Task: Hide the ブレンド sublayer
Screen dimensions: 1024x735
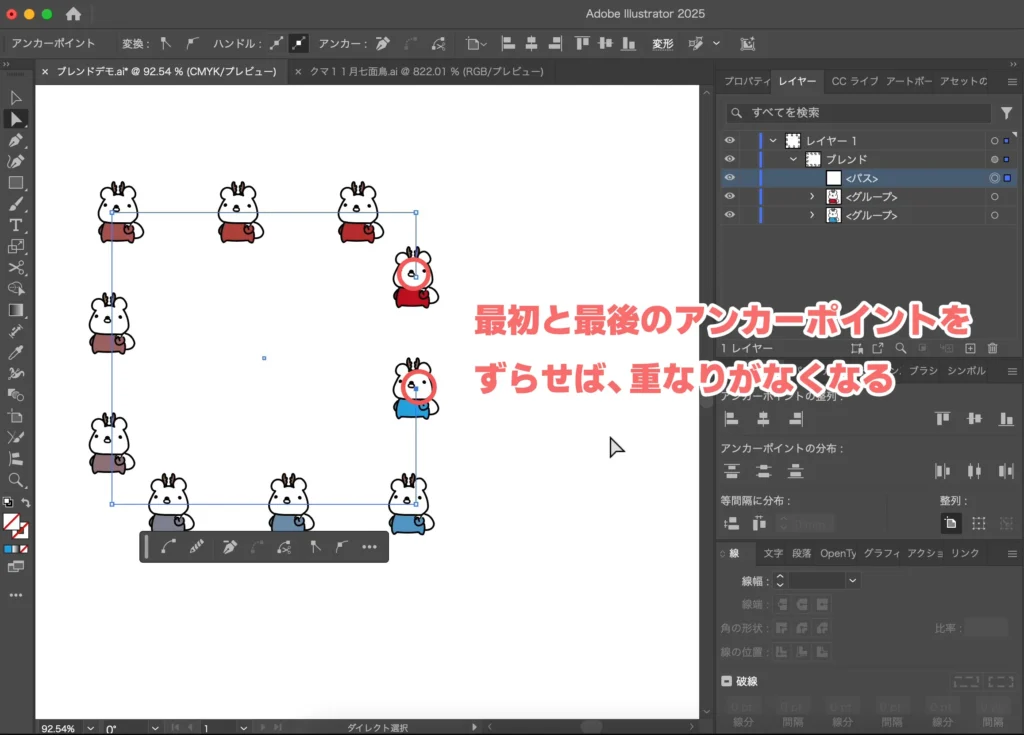Action: (x=730, y=159)
